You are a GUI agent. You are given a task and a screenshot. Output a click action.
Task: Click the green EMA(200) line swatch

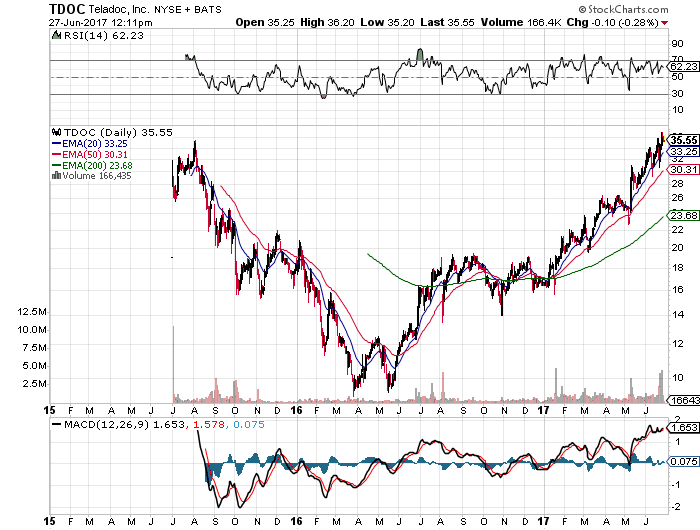[x=57, y=165]
